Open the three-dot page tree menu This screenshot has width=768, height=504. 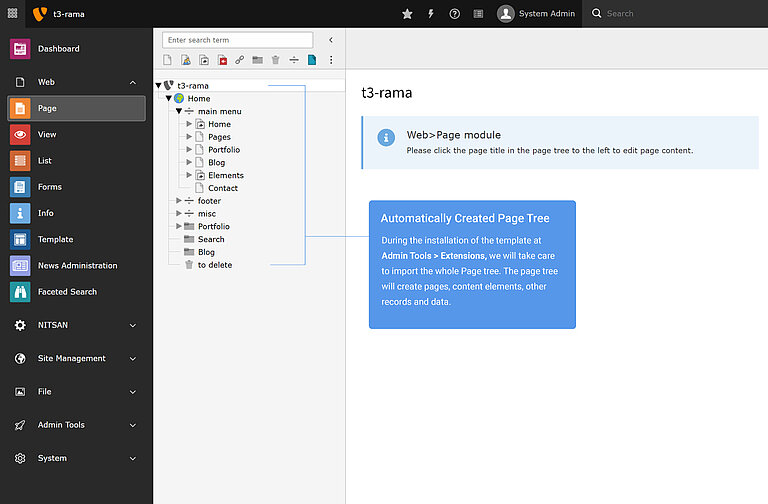[331, 60]
